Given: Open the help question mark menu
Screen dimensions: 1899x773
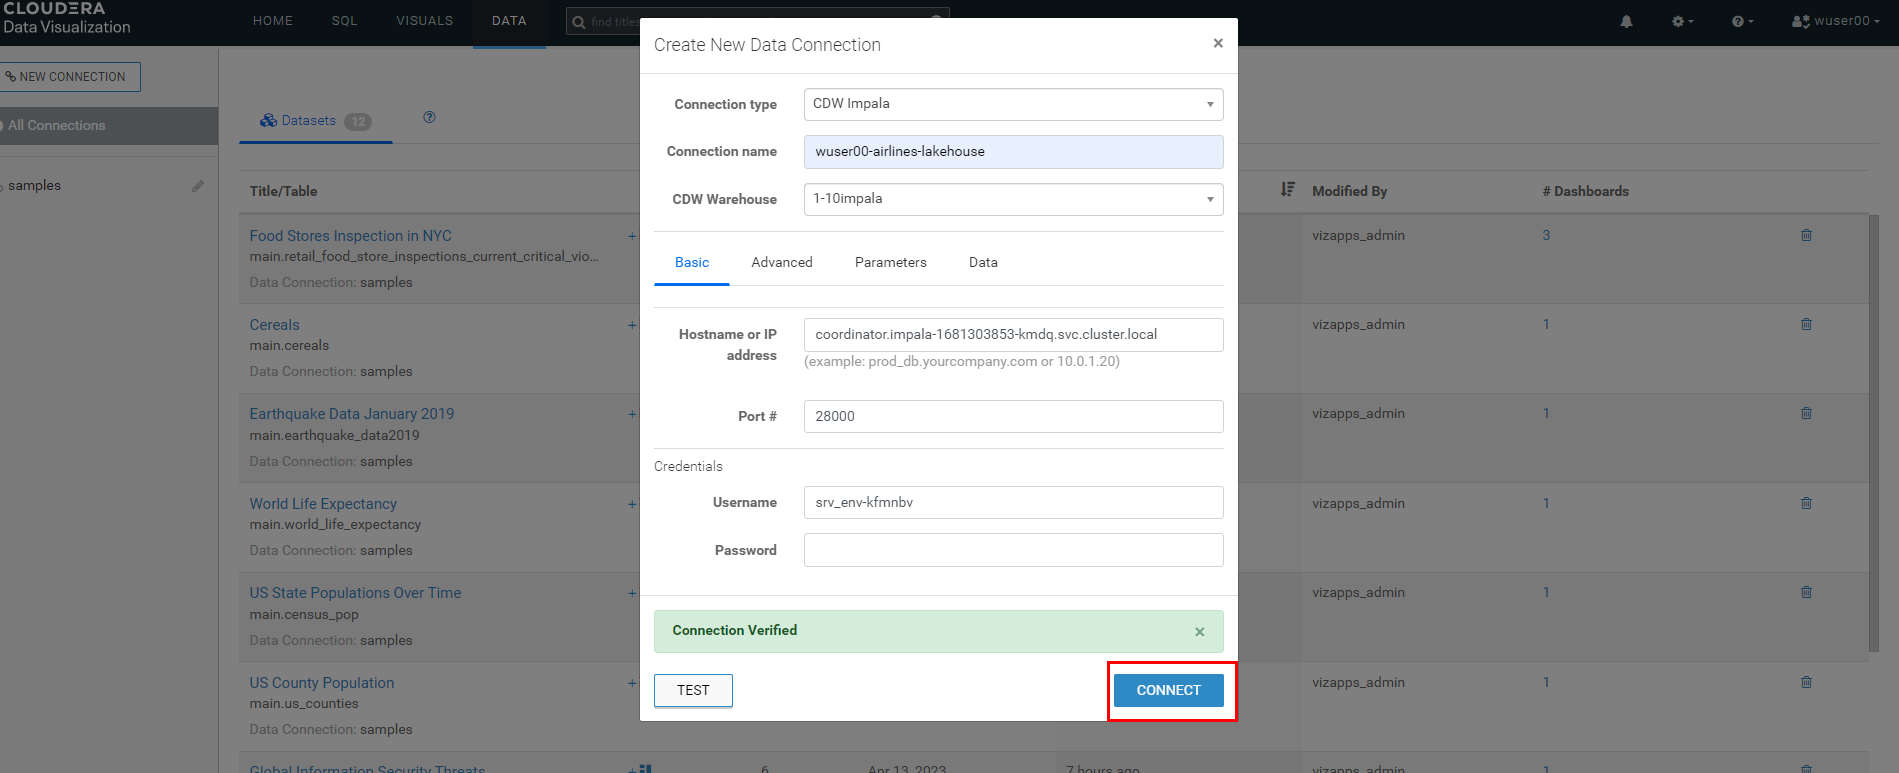Looking at the screenshot, I should pos(1742,21).
